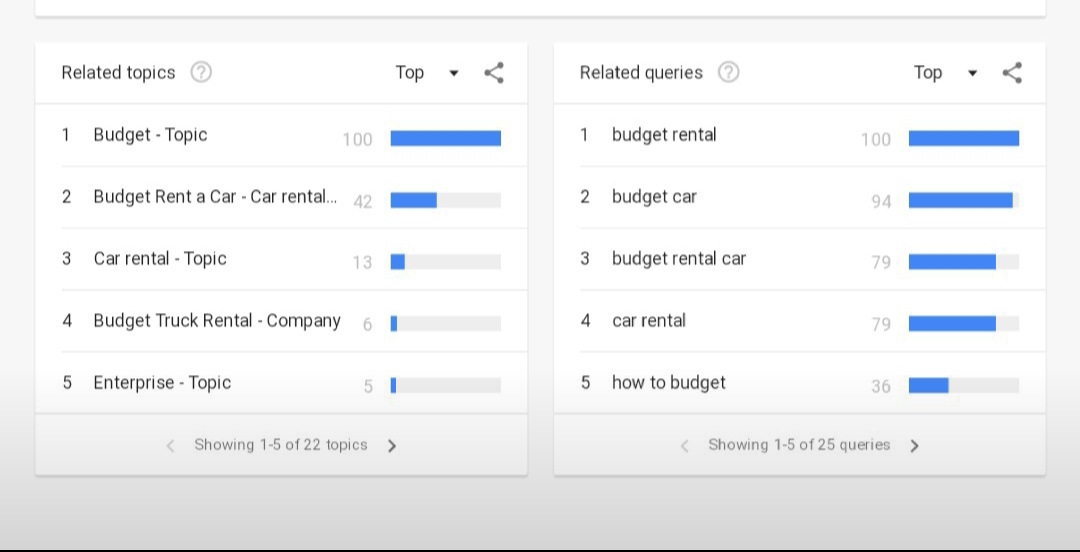Viewport: 1080px width, 552px height.
Task: Go to next page of related queries
Action: tap(914, 446)
